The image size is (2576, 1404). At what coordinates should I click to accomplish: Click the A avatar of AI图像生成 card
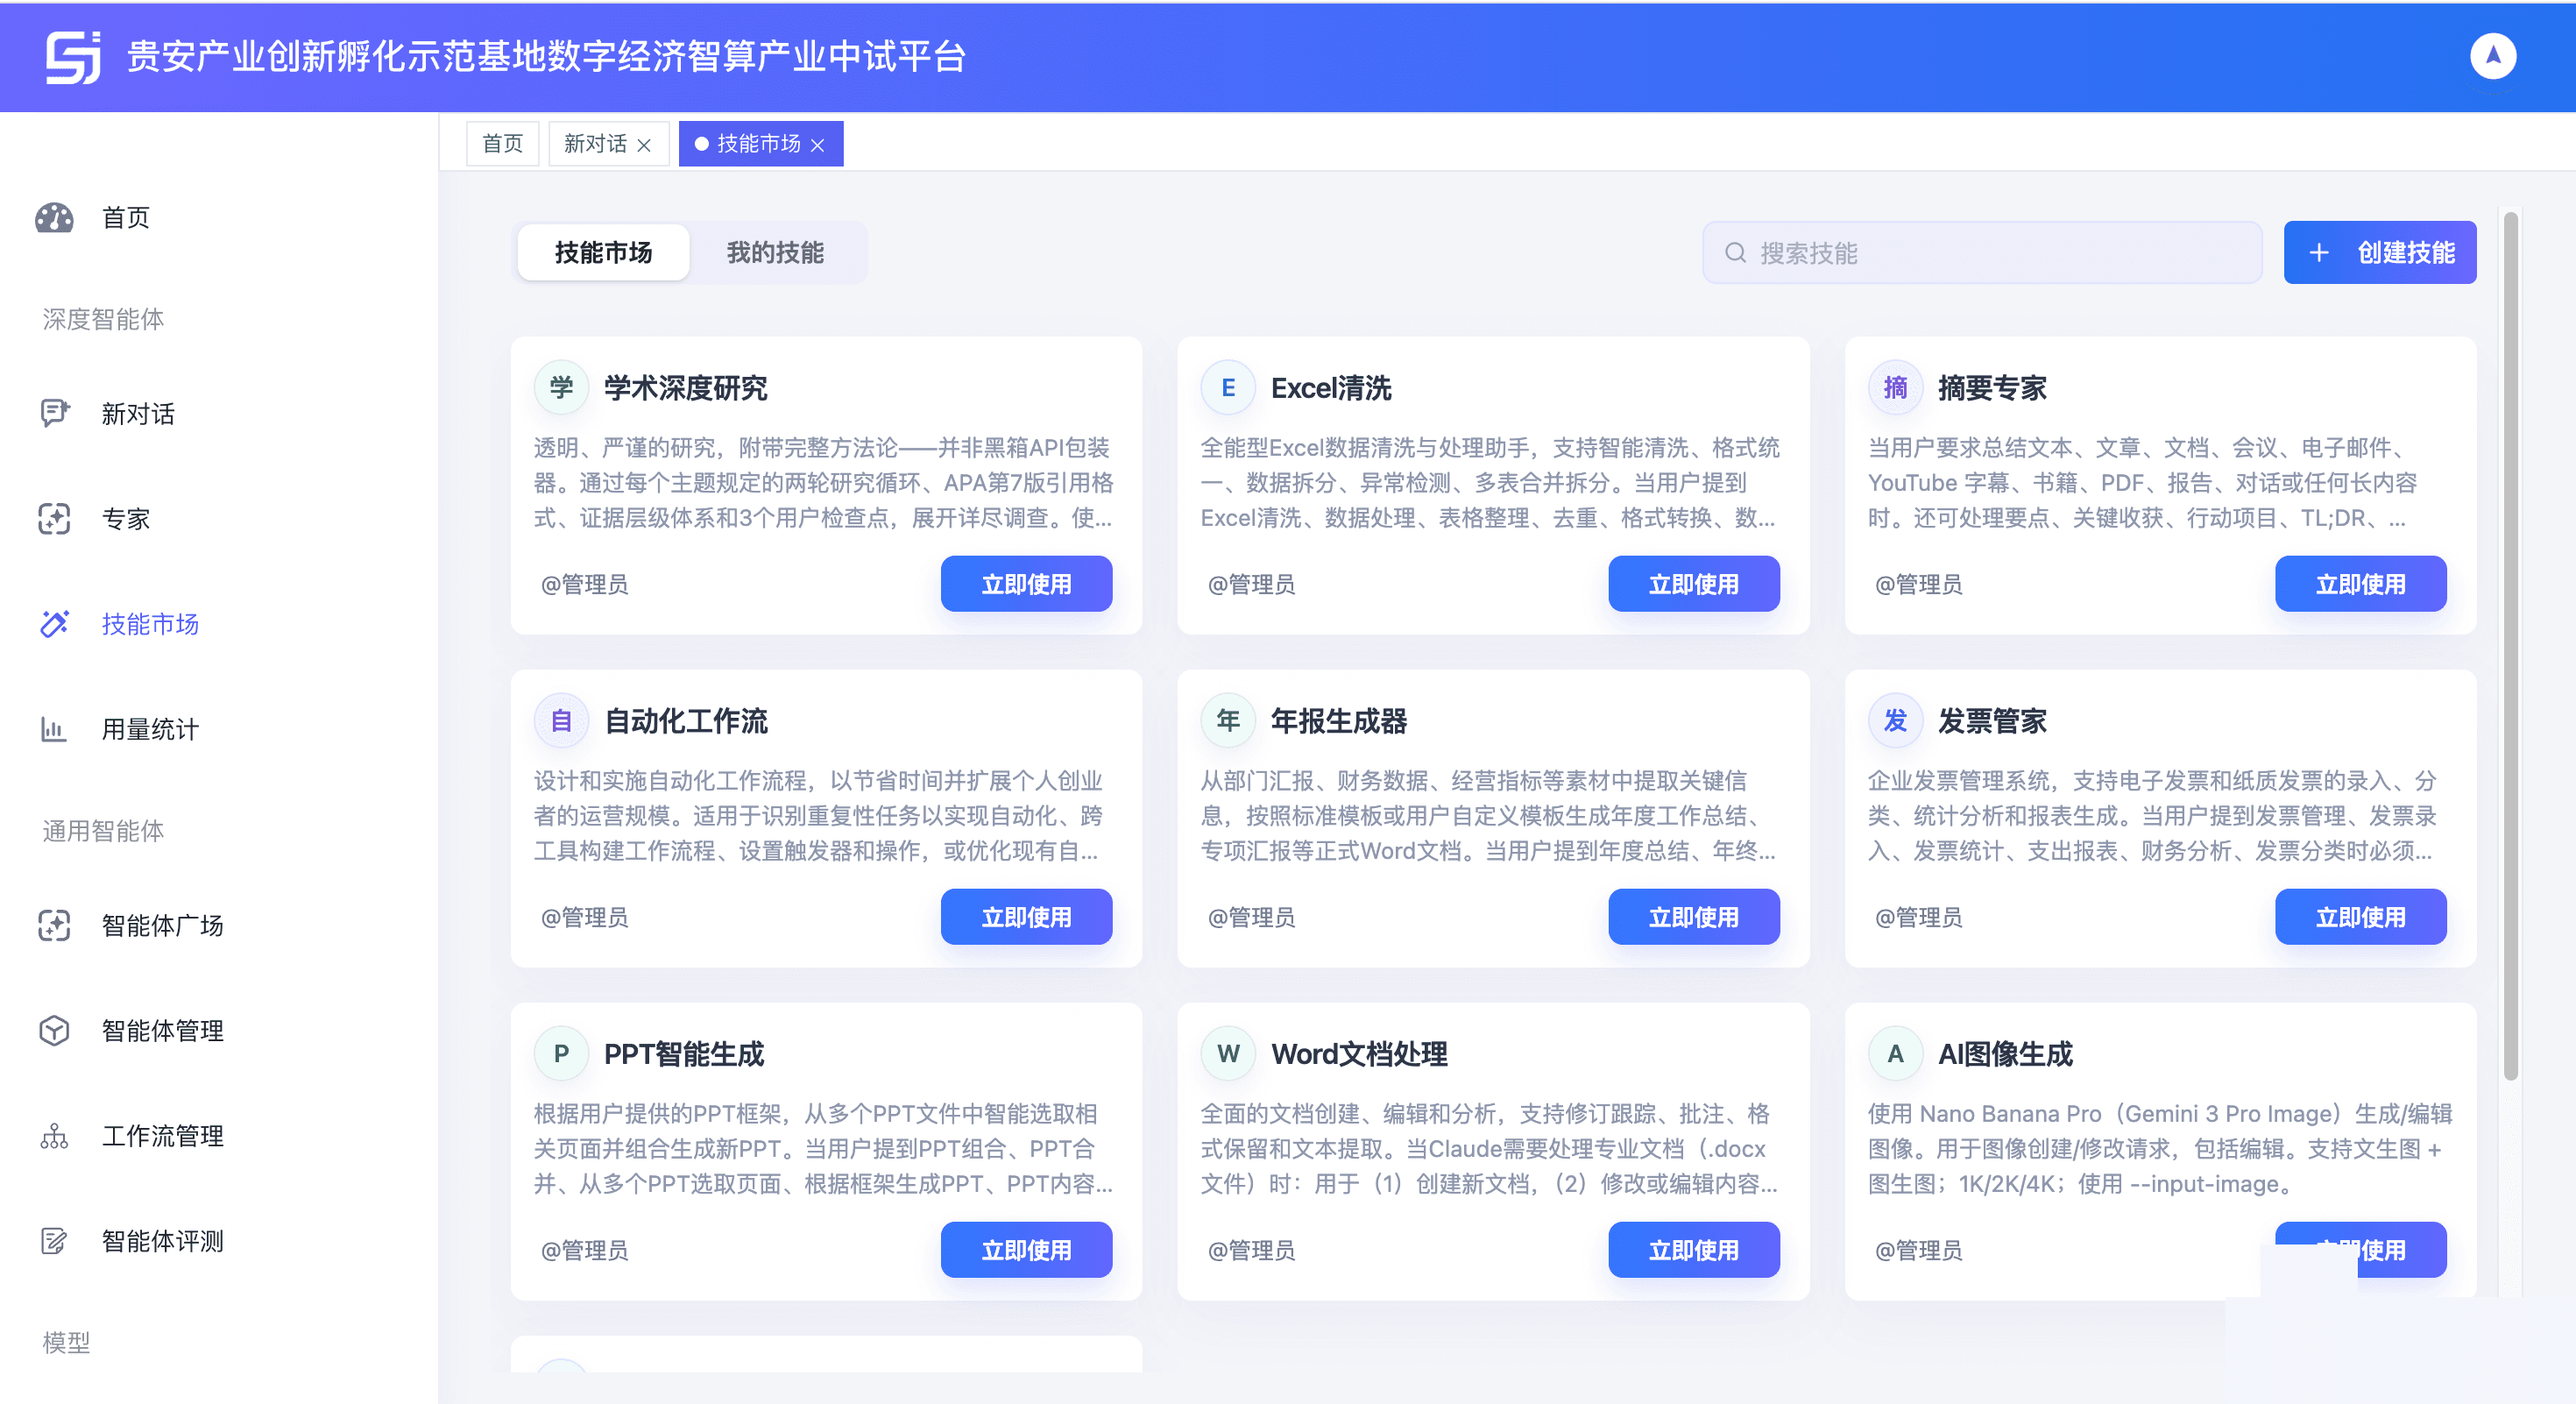[1895, 1054]
